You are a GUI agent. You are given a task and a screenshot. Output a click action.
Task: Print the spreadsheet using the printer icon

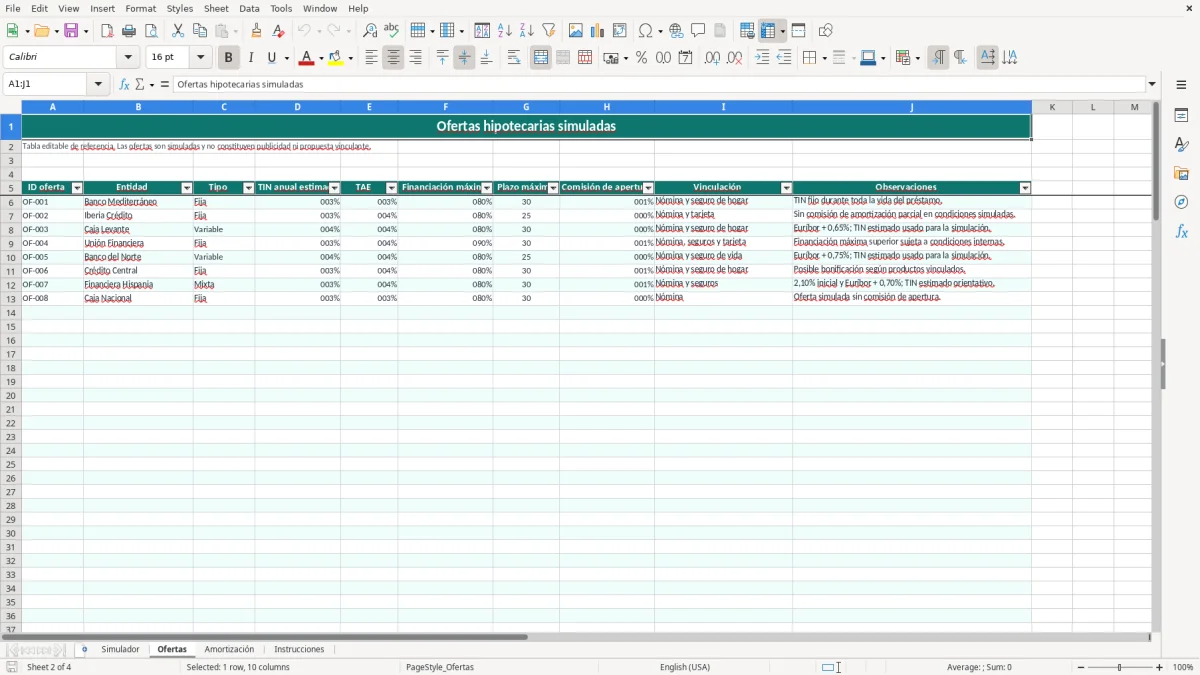tap(129, 31)
